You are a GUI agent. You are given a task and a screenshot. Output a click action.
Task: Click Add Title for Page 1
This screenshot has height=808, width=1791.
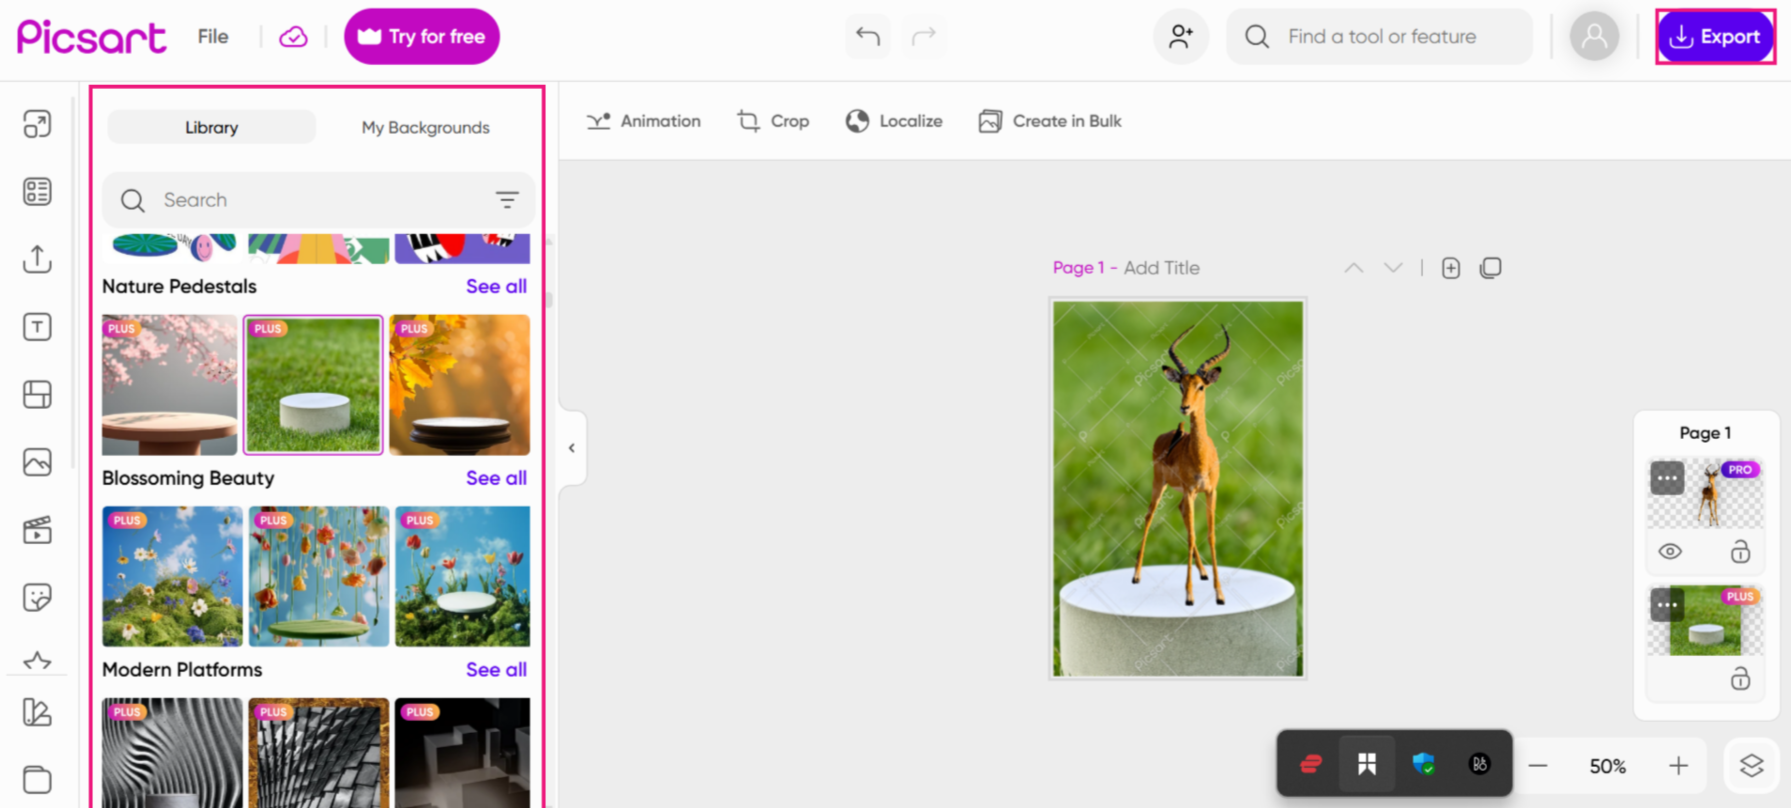point(1162,268)
